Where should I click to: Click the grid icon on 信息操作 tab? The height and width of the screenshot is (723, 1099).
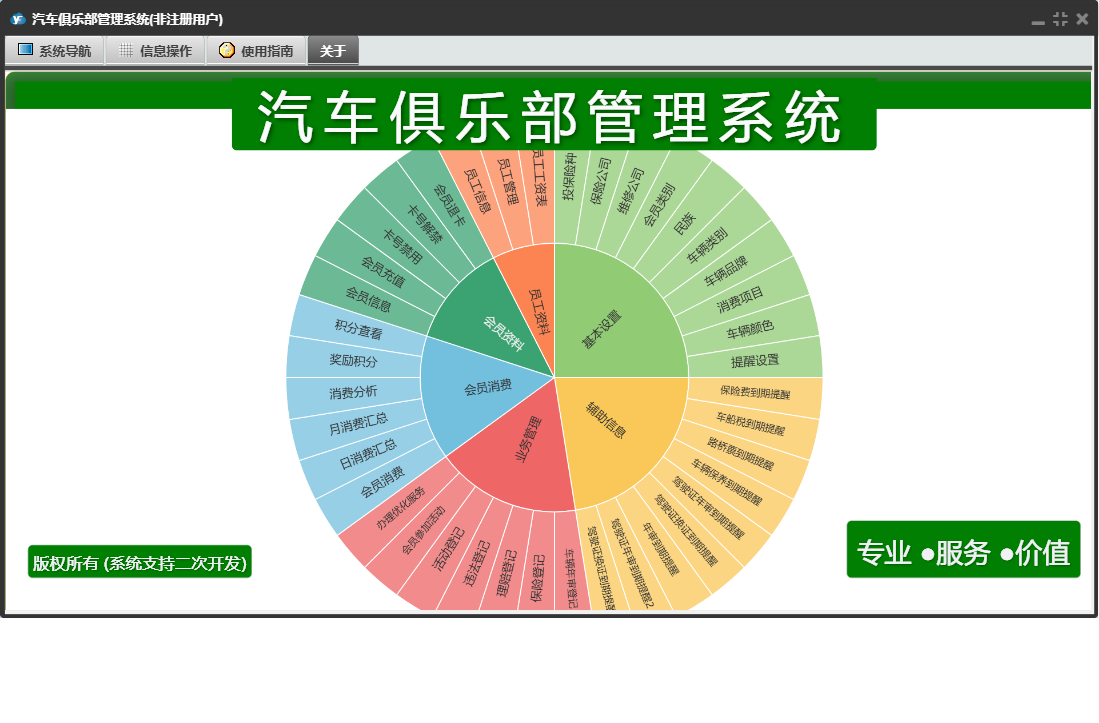(125, 50)
